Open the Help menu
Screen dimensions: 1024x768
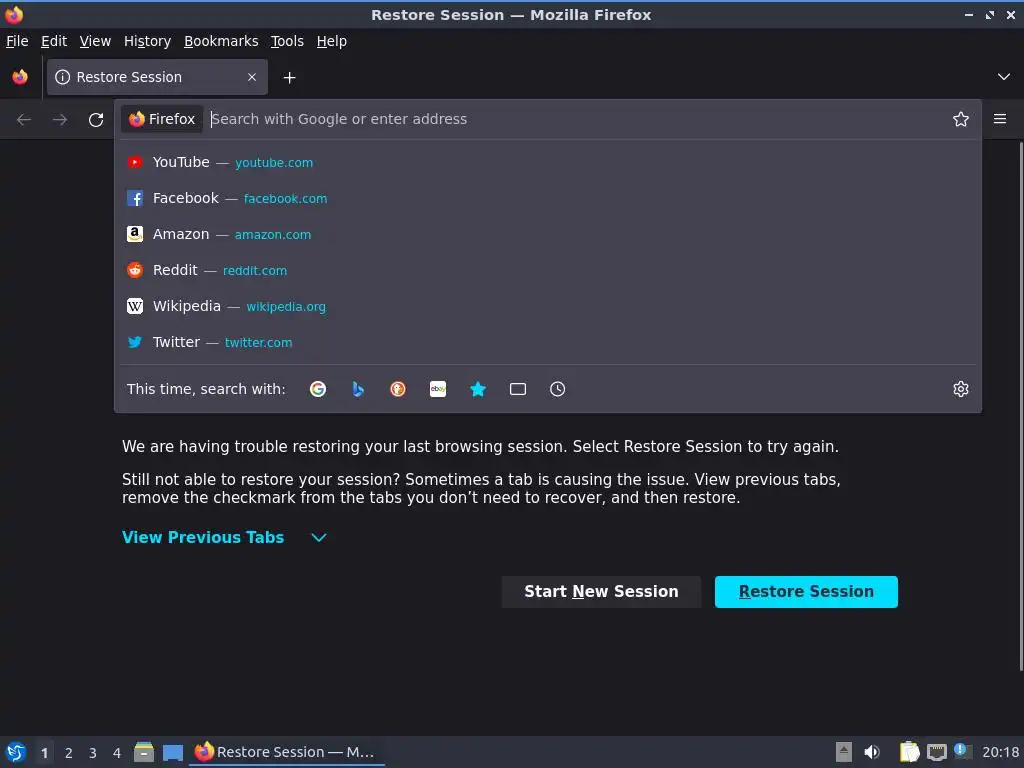332,41
